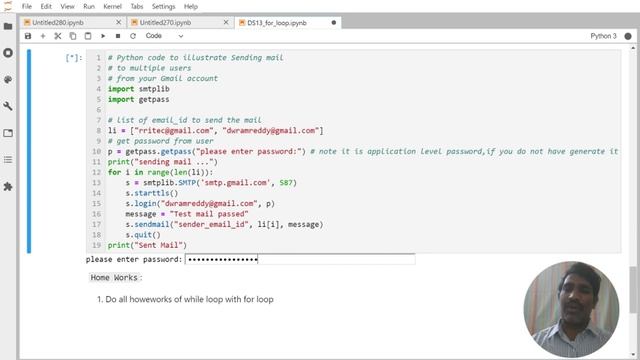The height and width of the screenshot is (360, 640).
Task: Click the 'for i in range(len(li)):' line
Action: (x=160, y=172)
